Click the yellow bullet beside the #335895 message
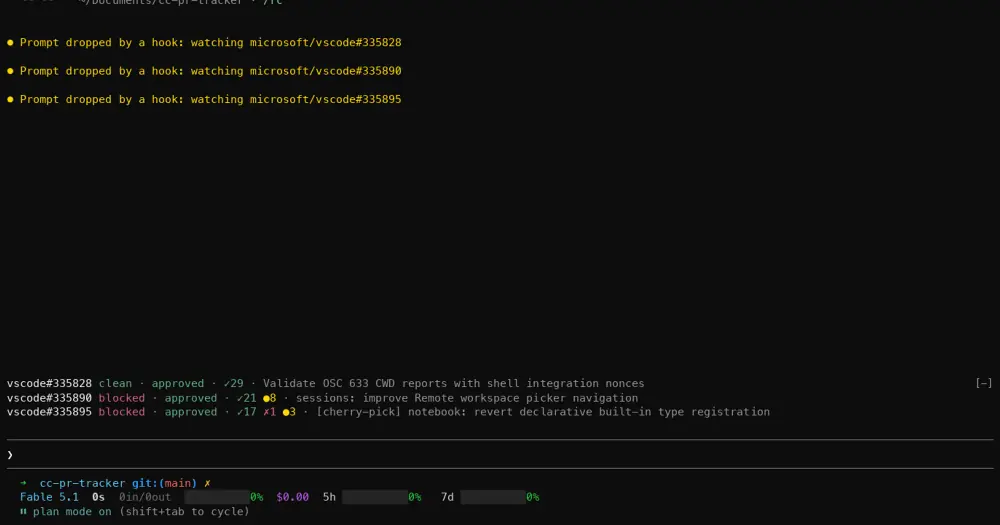 tap(10, 100)
